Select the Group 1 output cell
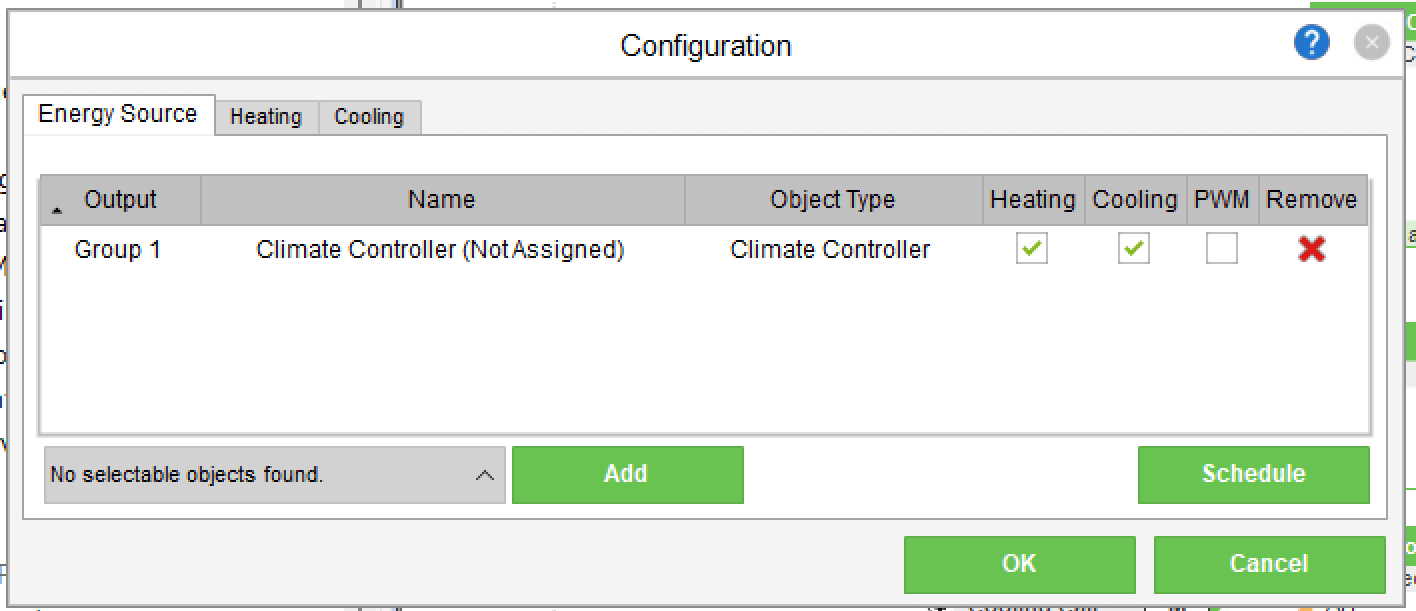This screenshot has width=1416, height=611. pyautogui.click(x=118, y=250)
